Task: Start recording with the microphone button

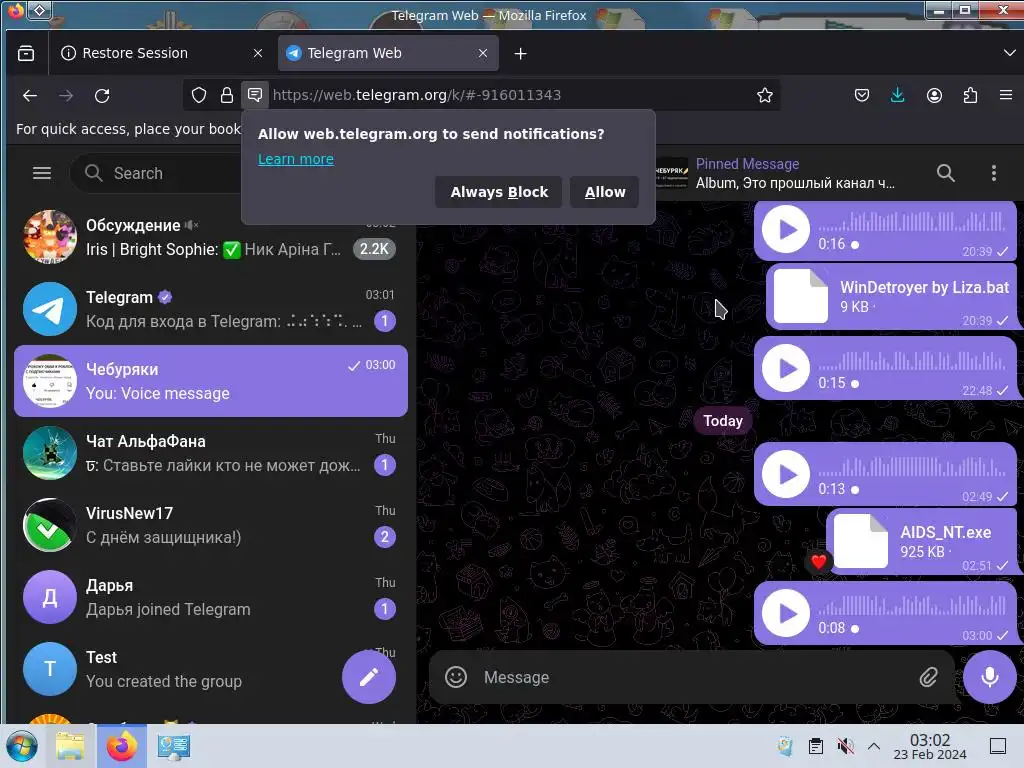Action: pos(989,677)
